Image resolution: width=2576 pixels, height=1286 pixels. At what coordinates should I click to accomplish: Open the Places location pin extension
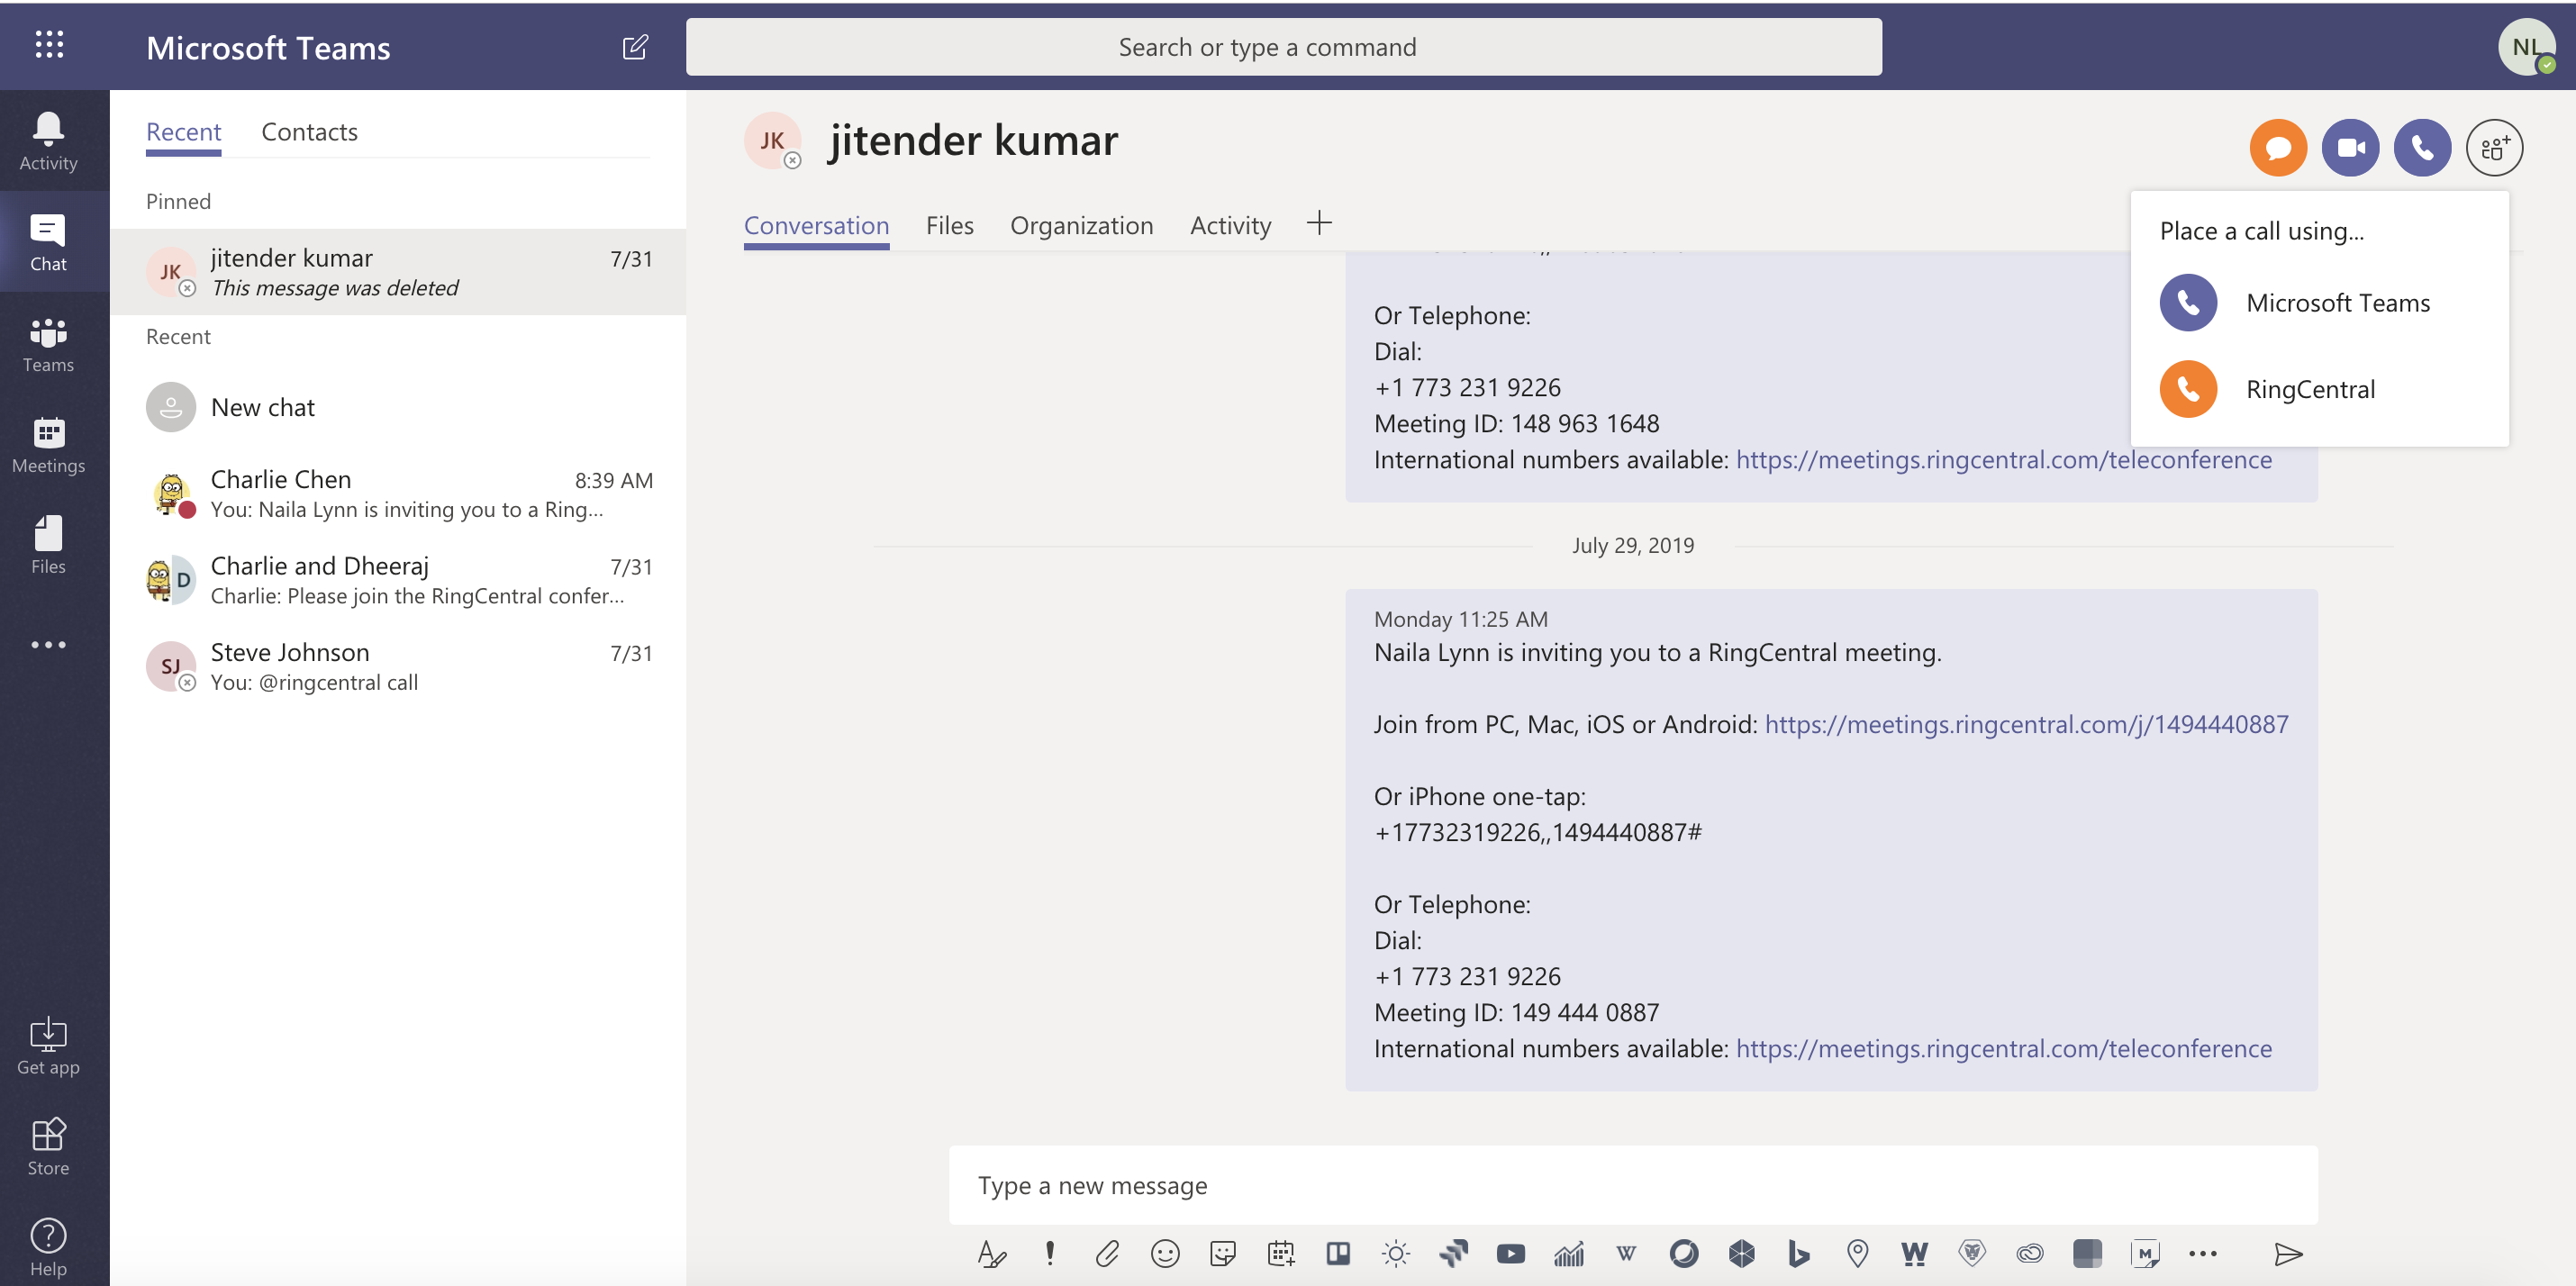pos(1857,1253)
